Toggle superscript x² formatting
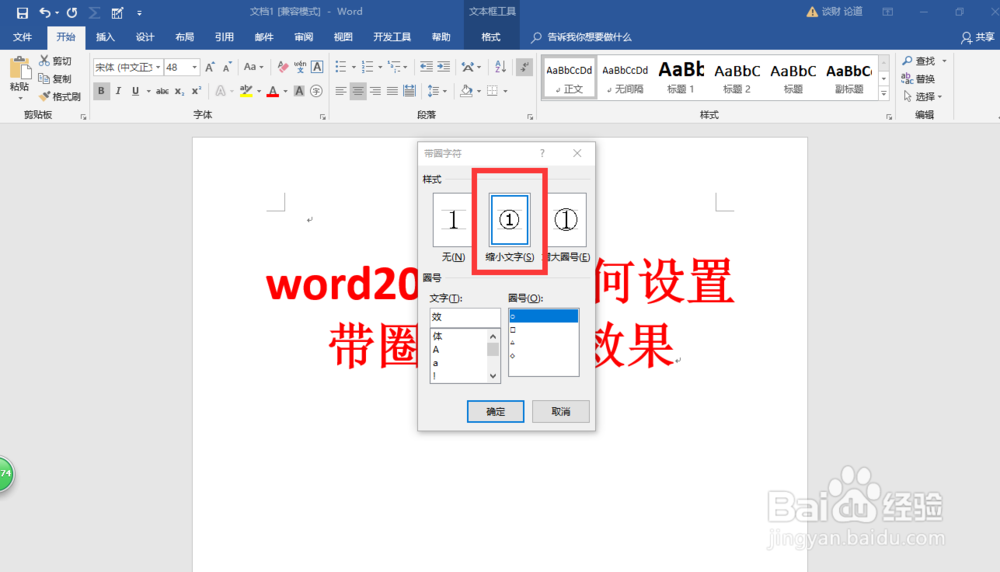This screenshot has height=572, width=1000. [x=196, y=91]
